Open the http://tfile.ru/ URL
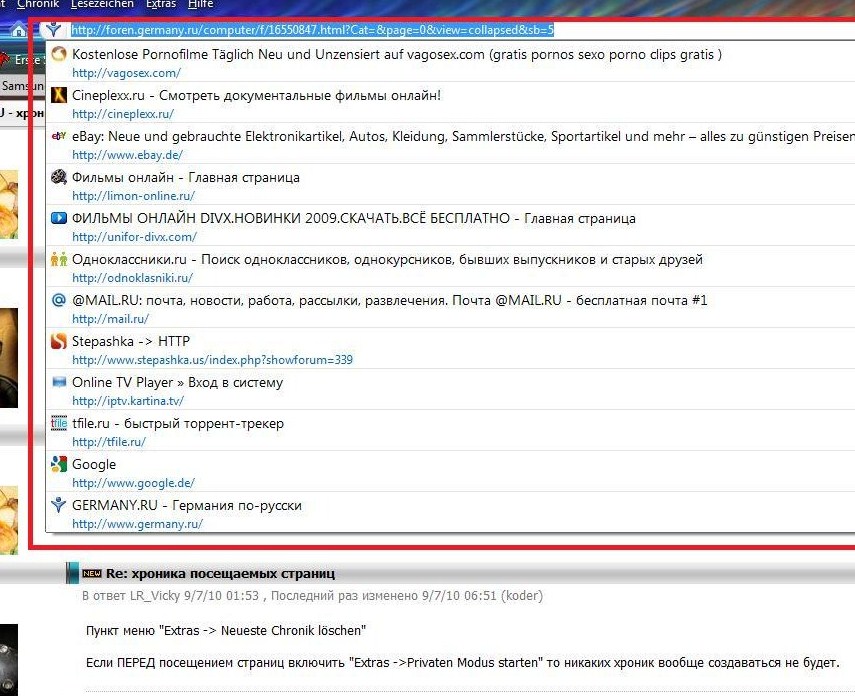The width and height of the screenshot is (855, 696). (x=109, y=442)
